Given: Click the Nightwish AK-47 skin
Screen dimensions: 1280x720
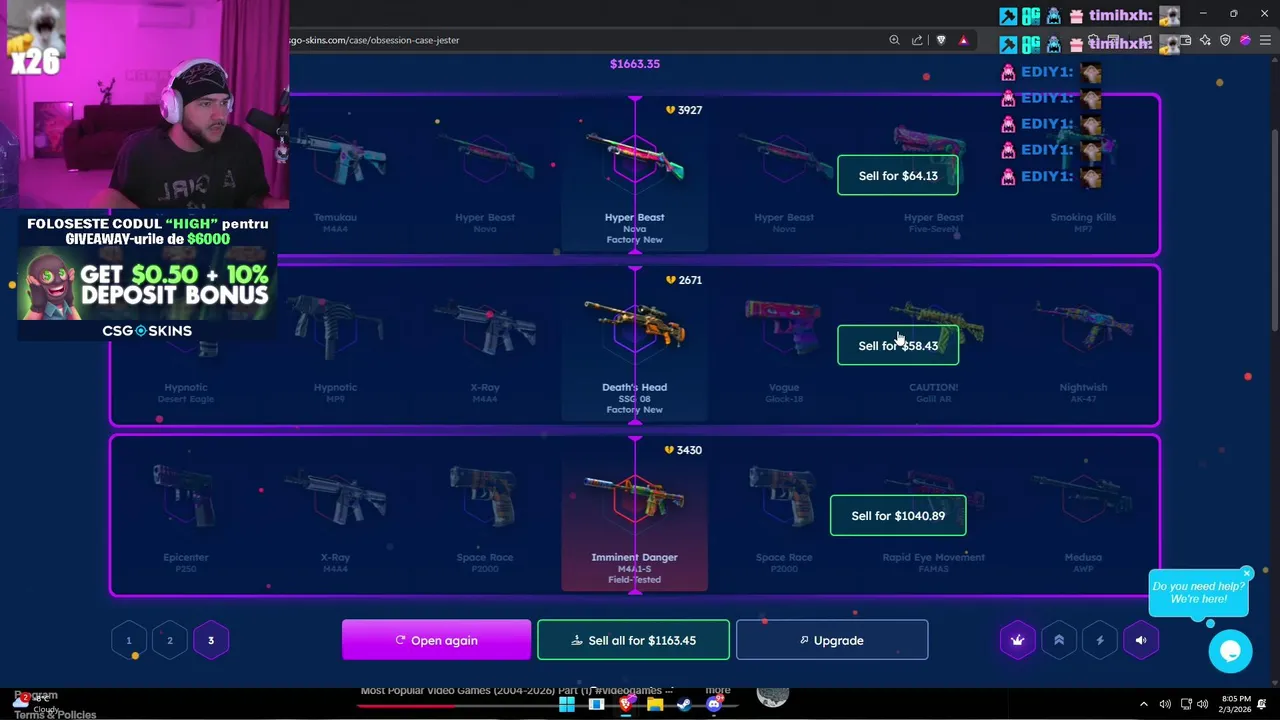Looking at the screenshot, I should [x=1083, y=346].
